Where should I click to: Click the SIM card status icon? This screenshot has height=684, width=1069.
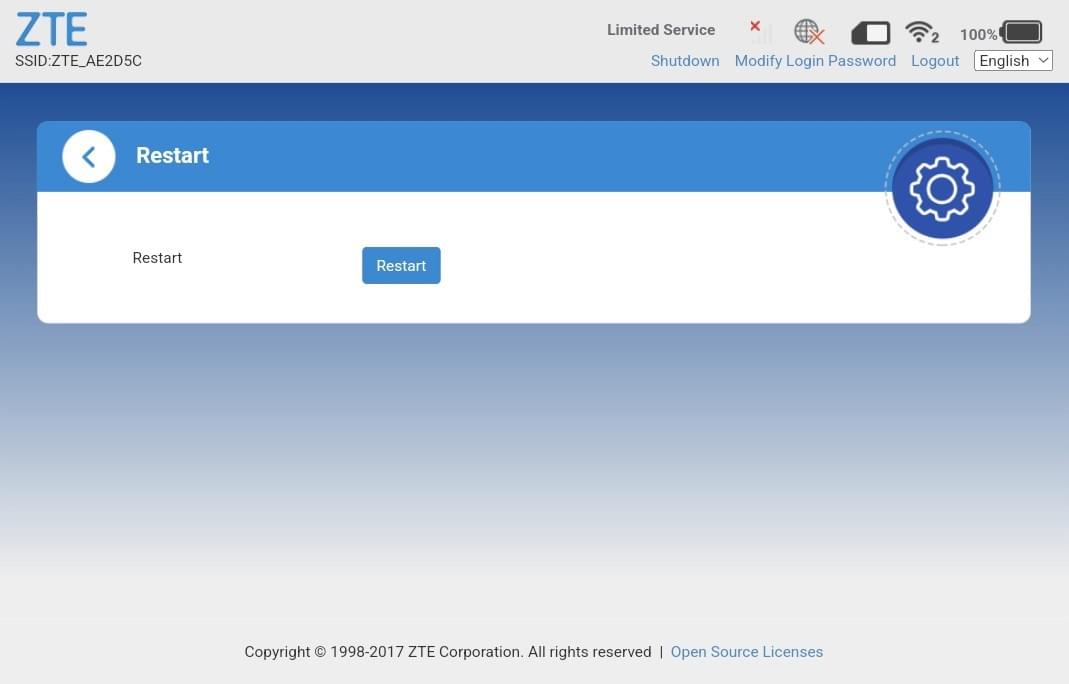(x=871, y=33)
